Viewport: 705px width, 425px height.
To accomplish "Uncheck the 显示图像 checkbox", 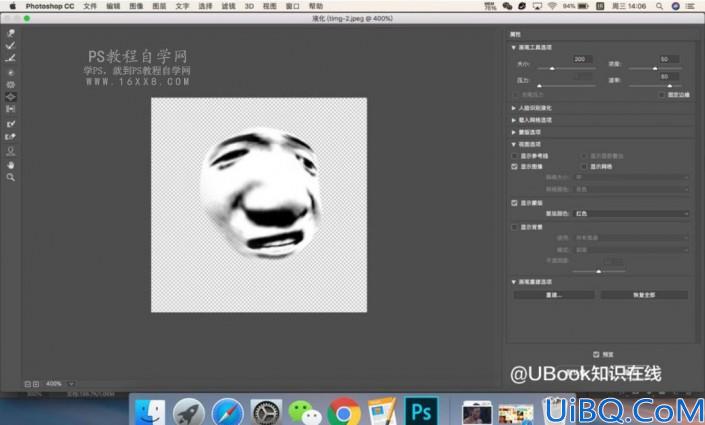I will click(514, 166).
